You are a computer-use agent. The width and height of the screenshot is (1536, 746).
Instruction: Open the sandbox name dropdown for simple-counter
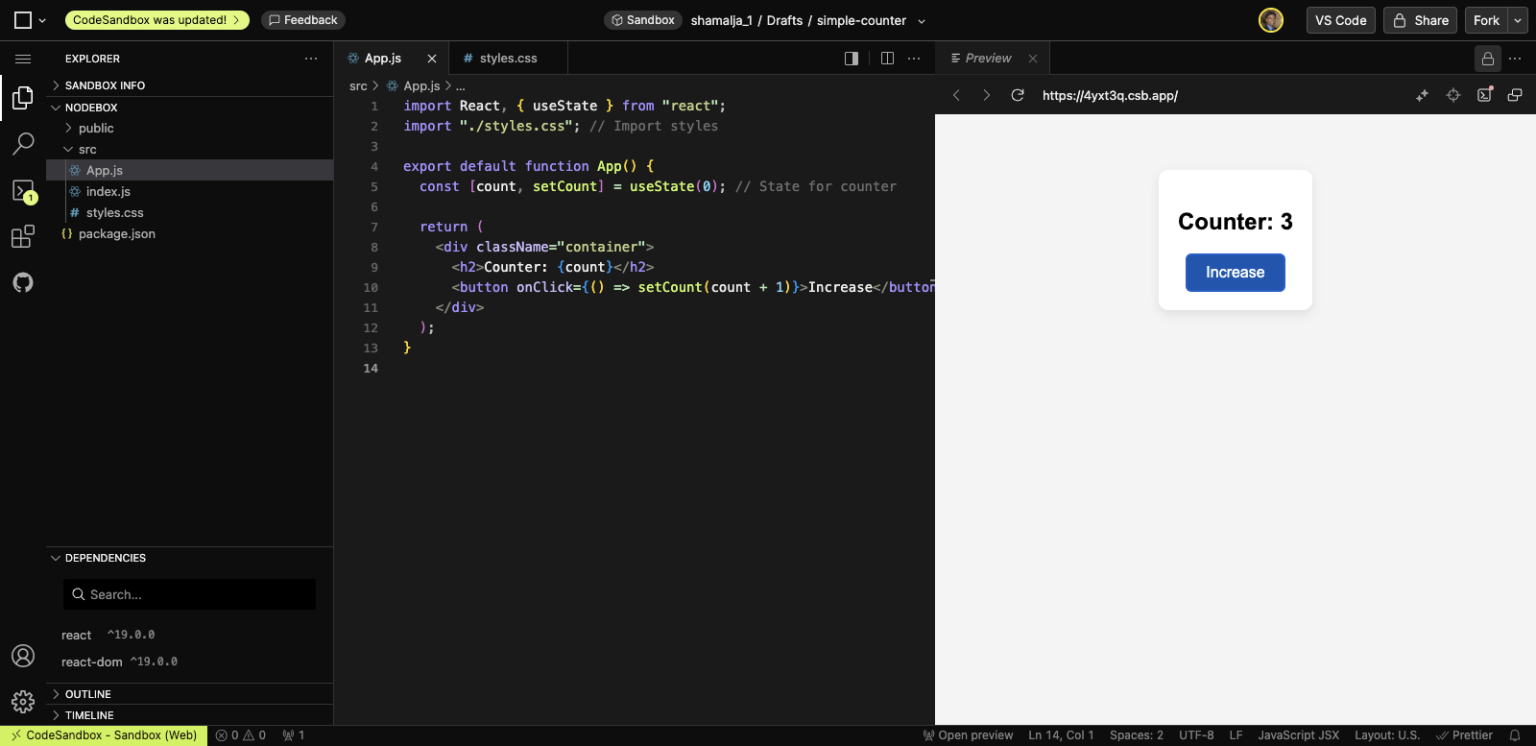920,19
